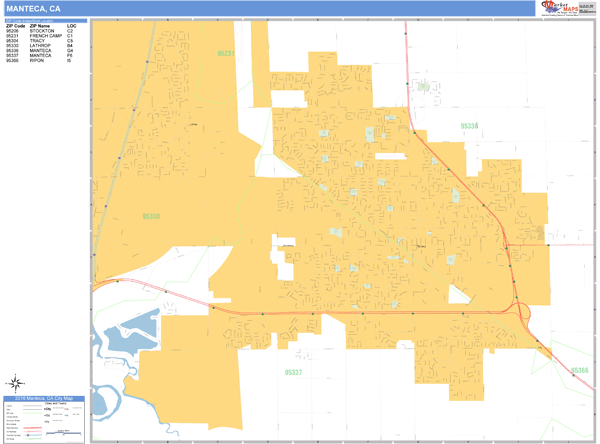Click the gray info box beside the logo
The height and width of the screenshot is (444, 600).
584,8
